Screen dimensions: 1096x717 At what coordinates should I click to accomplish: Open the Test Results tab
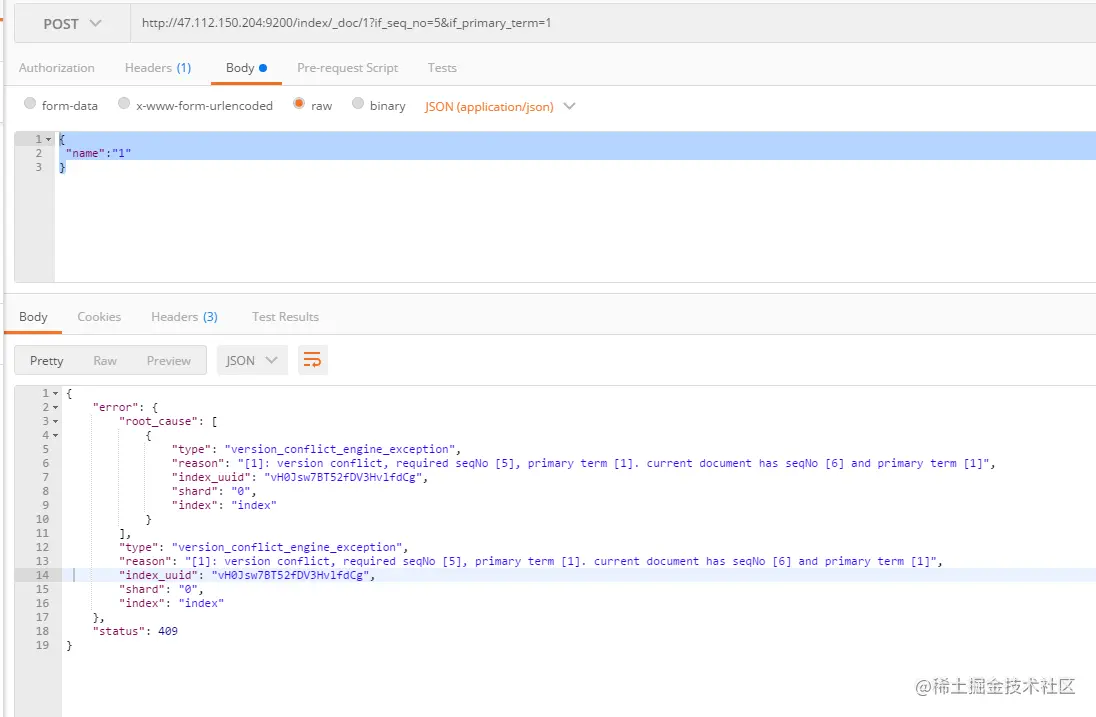(285, 317)
